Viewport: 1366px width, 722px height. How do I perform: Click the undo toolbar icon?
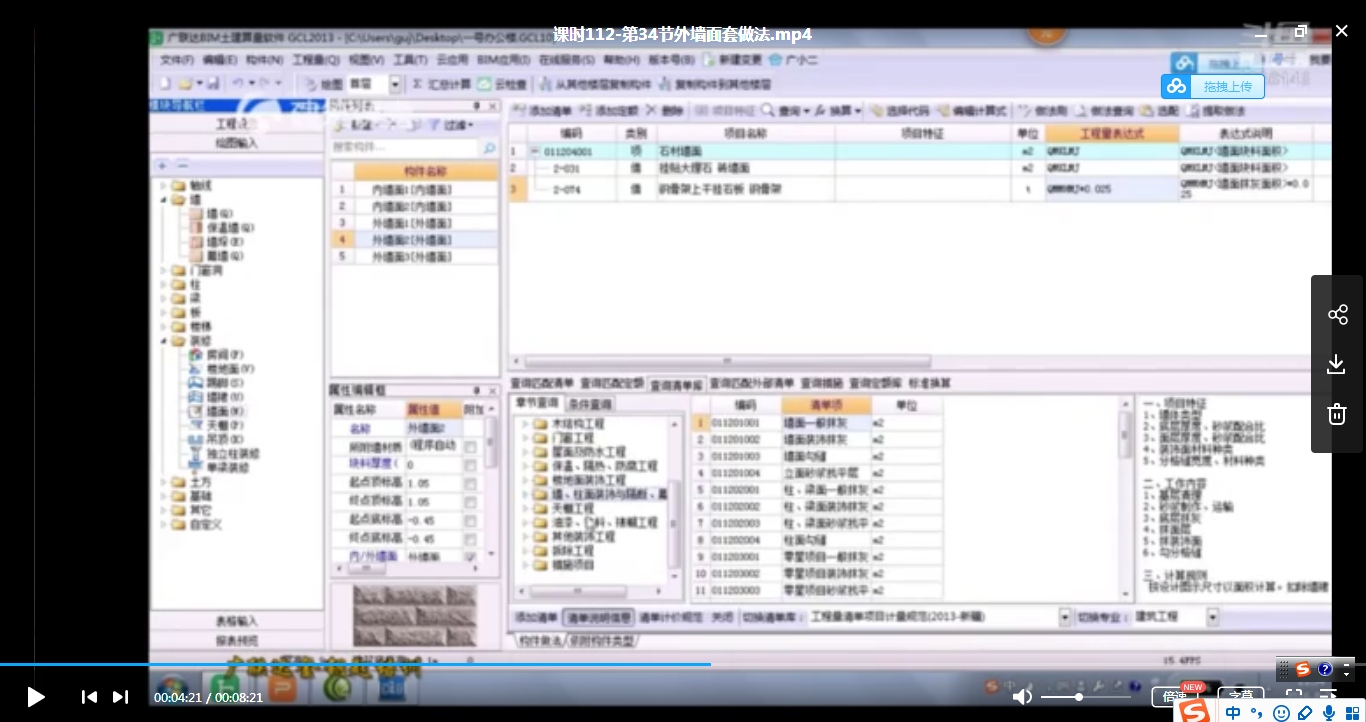point(237,84)
